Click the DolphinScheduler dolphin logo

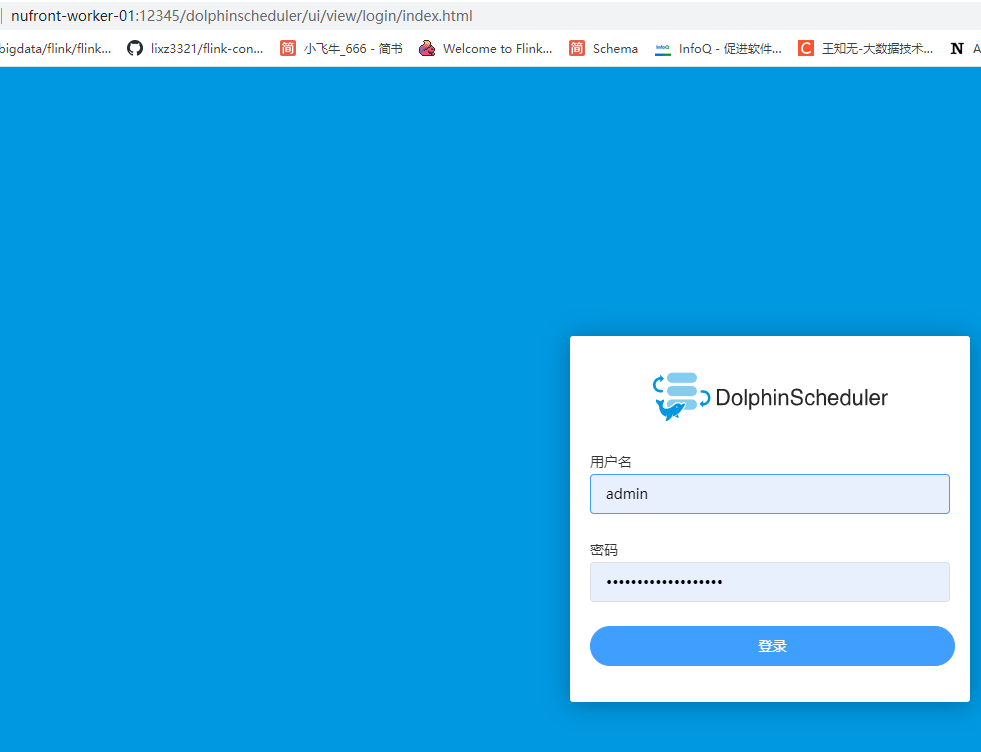pyautogui.click(x=678, y=394)
